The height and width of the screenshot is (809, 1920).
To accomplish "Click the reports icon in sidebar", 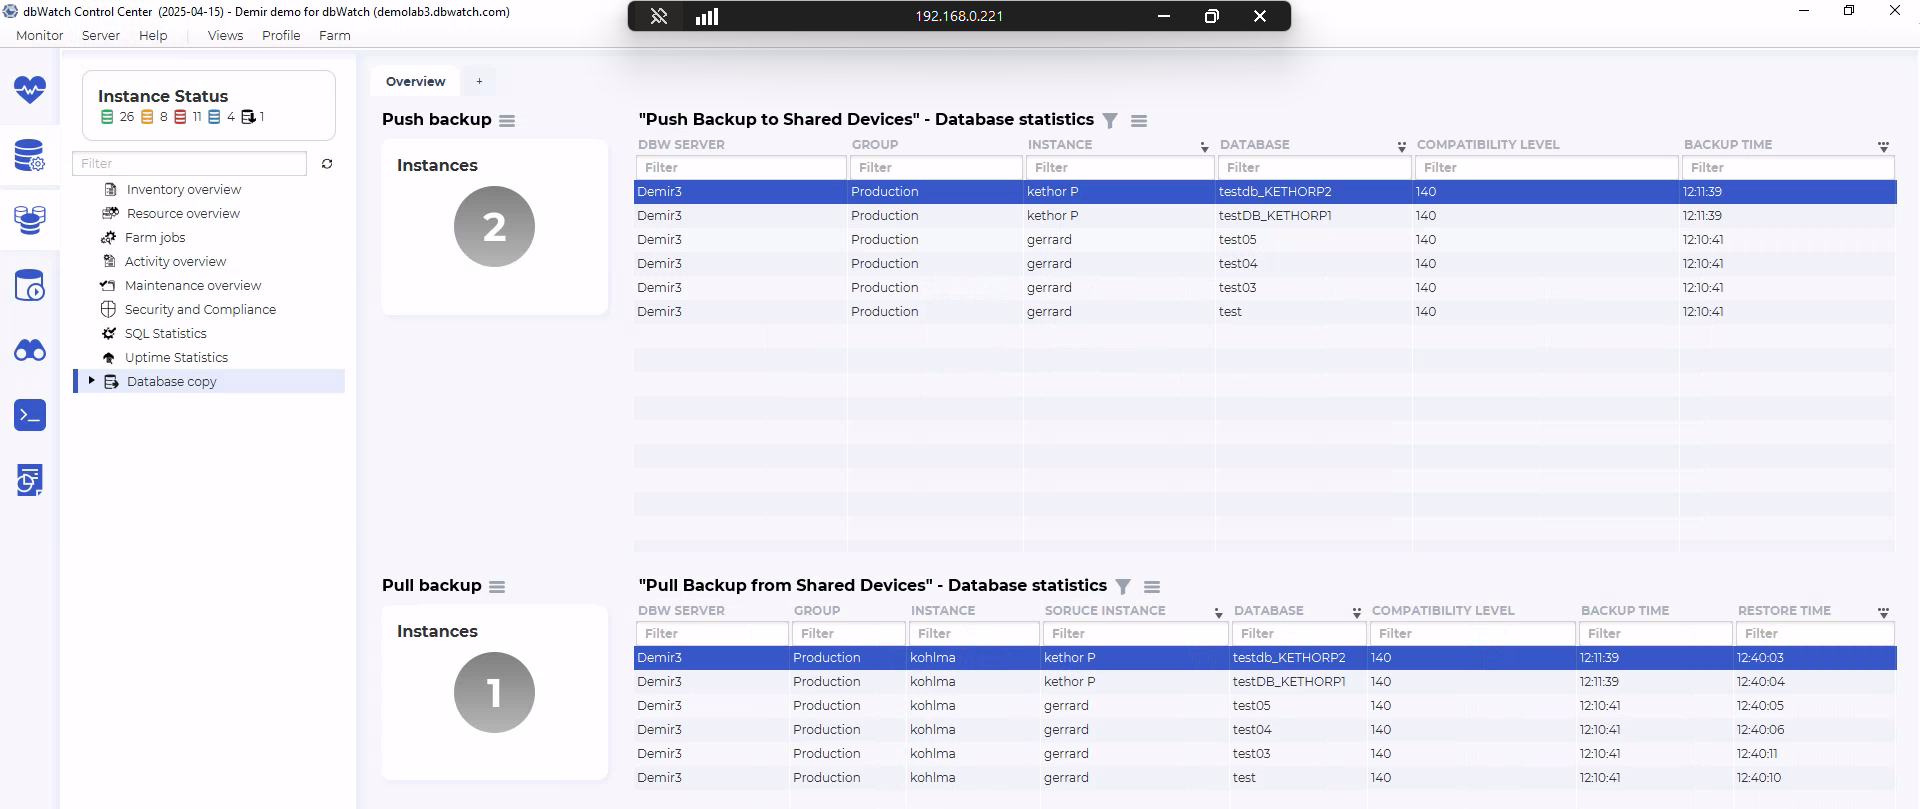I will point(30,480).
